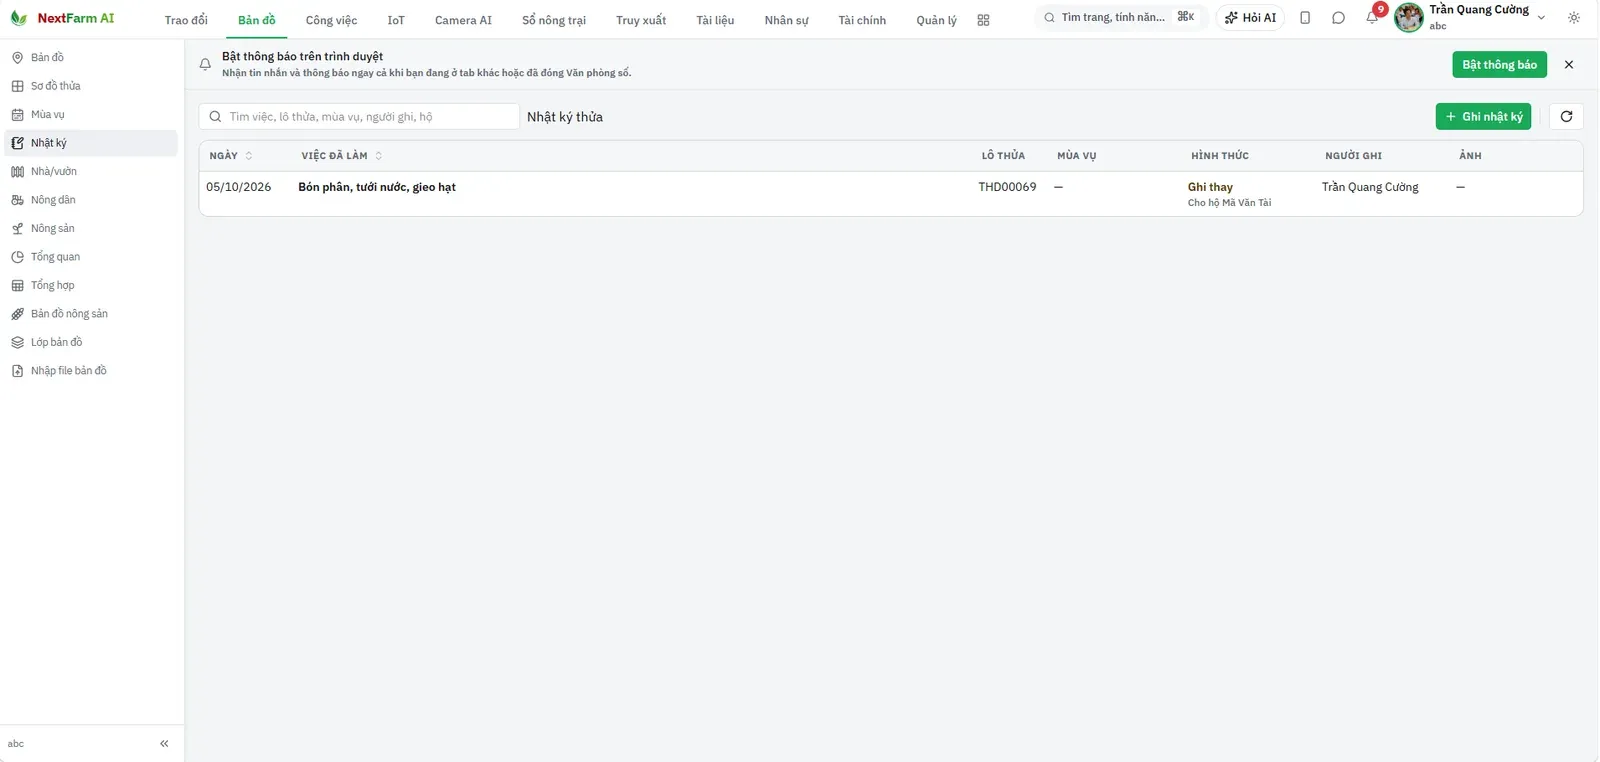The image size is (1600, 762).
Task: Open the apps grid icon
Action: [x=983, y=20]
